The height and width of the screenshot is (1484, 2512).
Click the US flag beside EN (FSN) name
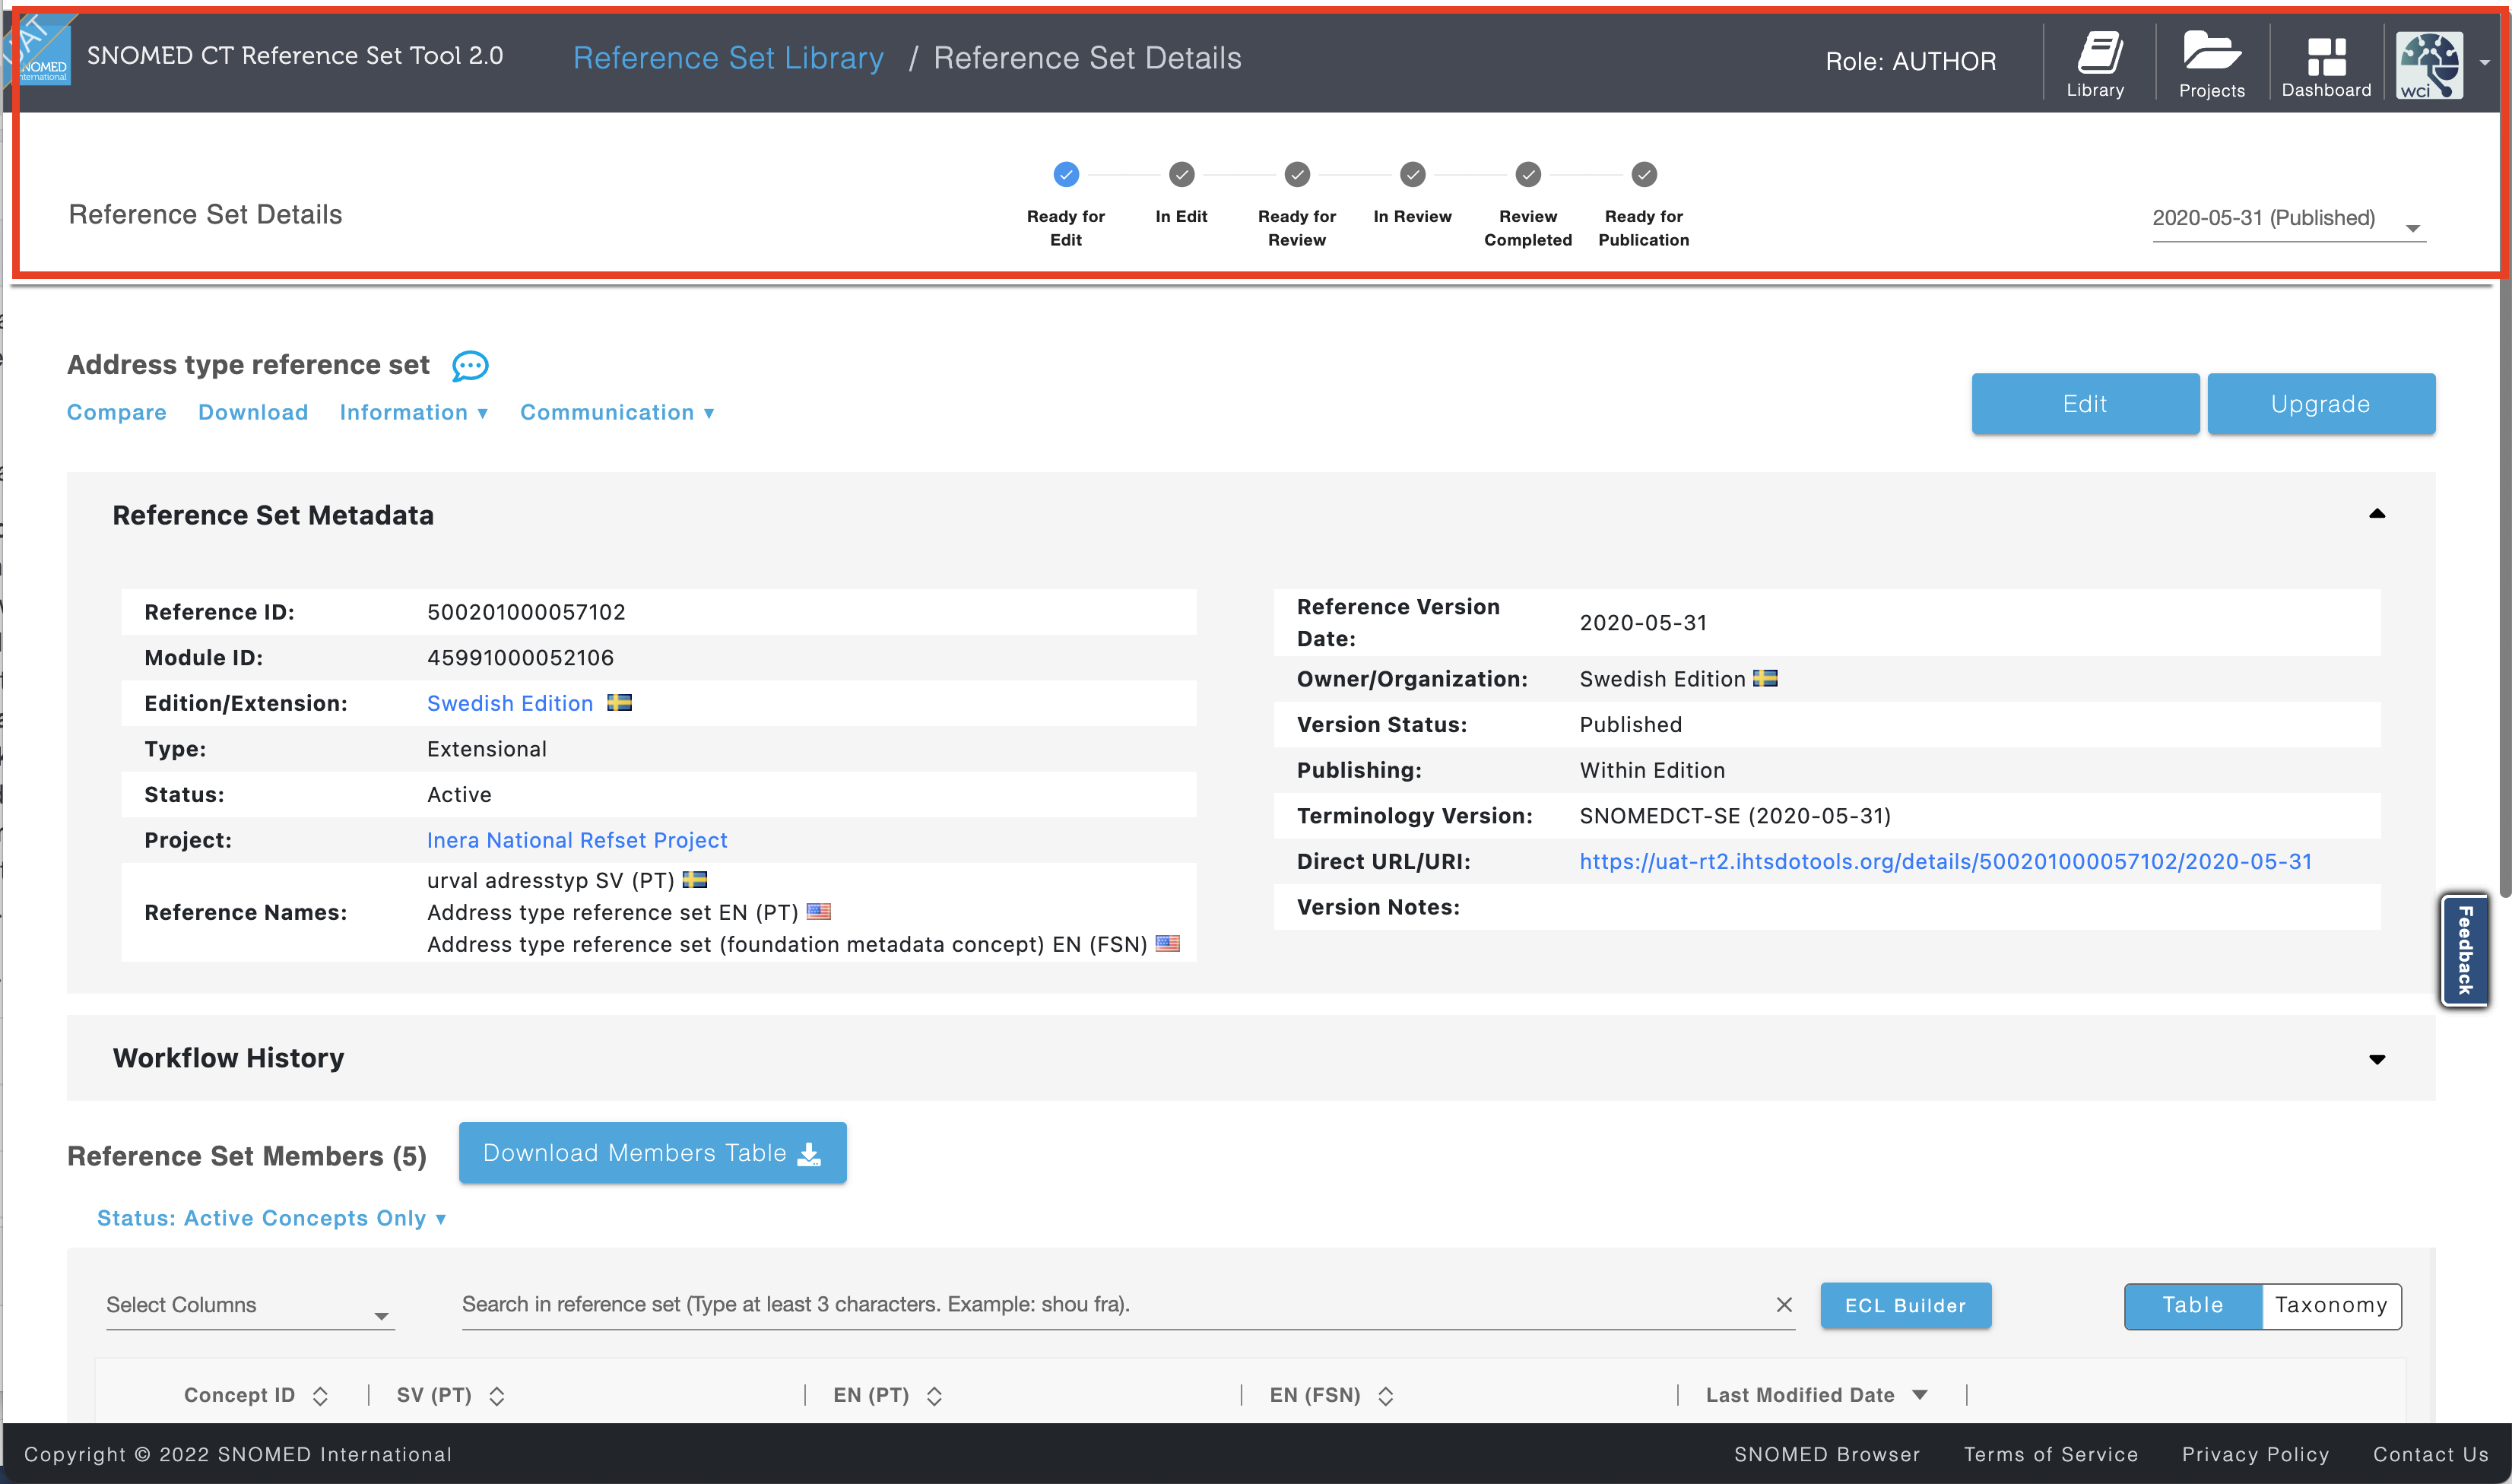tap(1167, 943)
